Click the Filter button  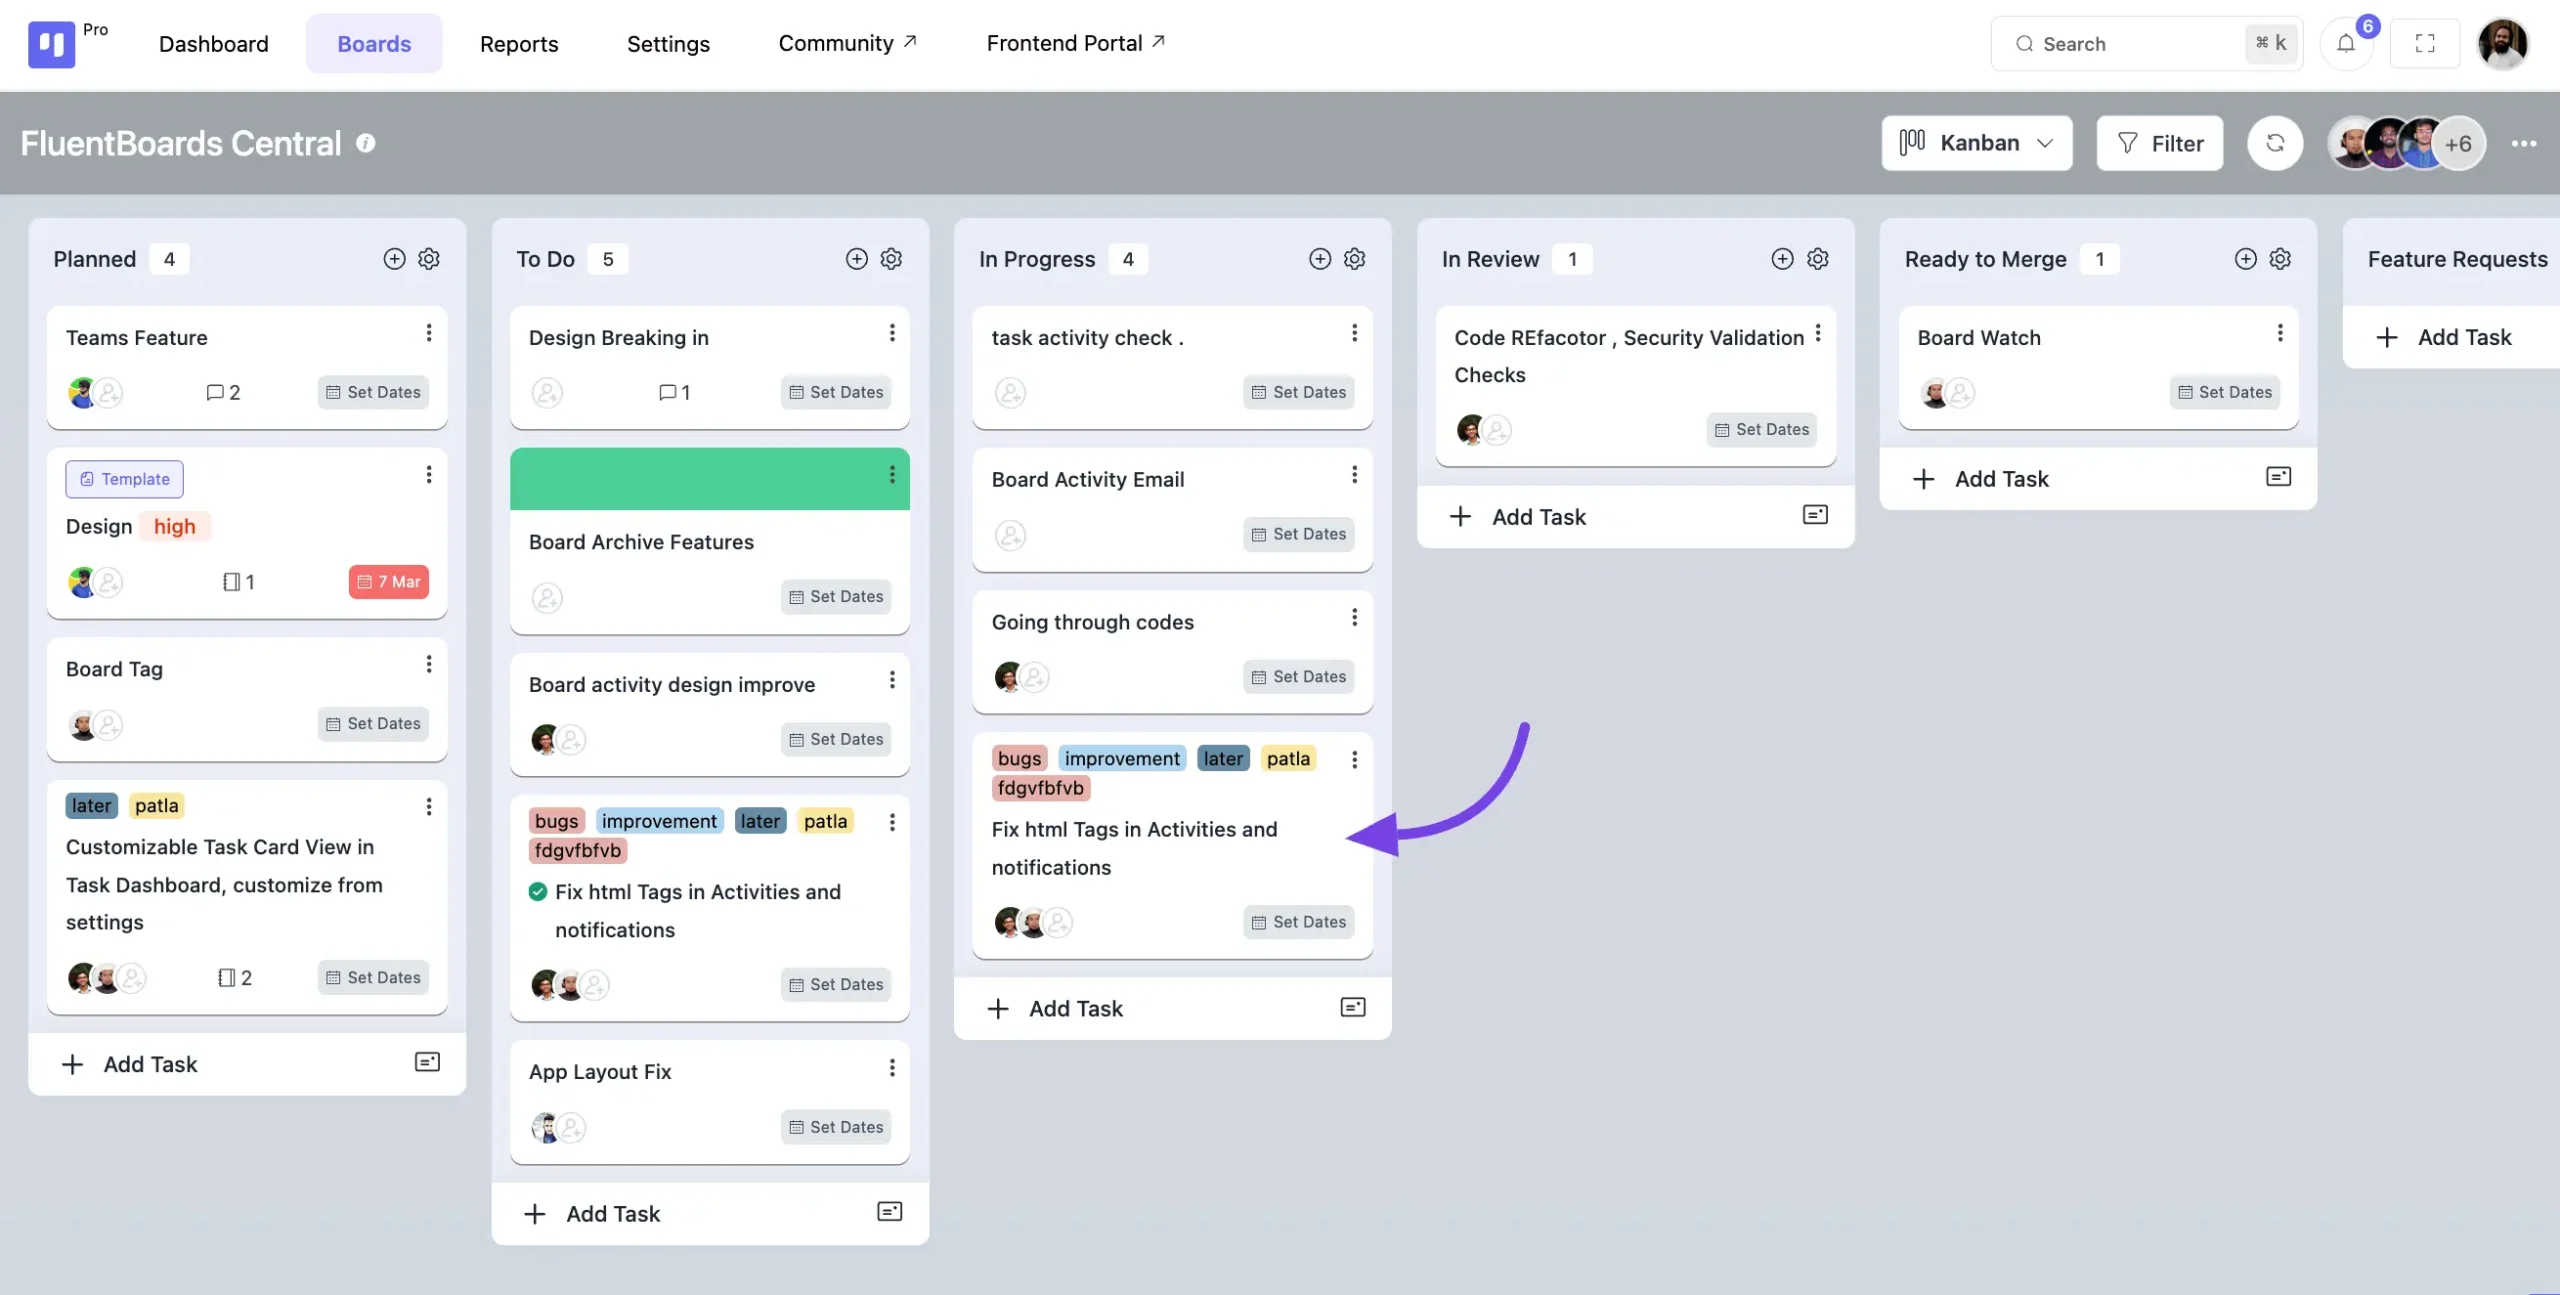point(2160,143)
